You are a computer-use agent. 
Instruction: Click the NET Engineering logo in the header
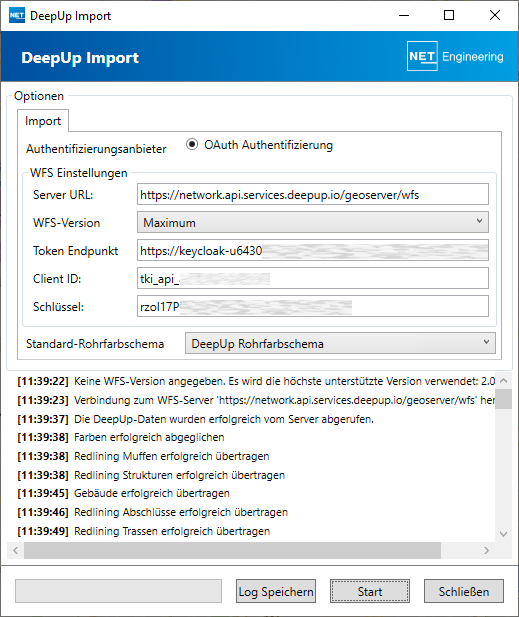455,56
